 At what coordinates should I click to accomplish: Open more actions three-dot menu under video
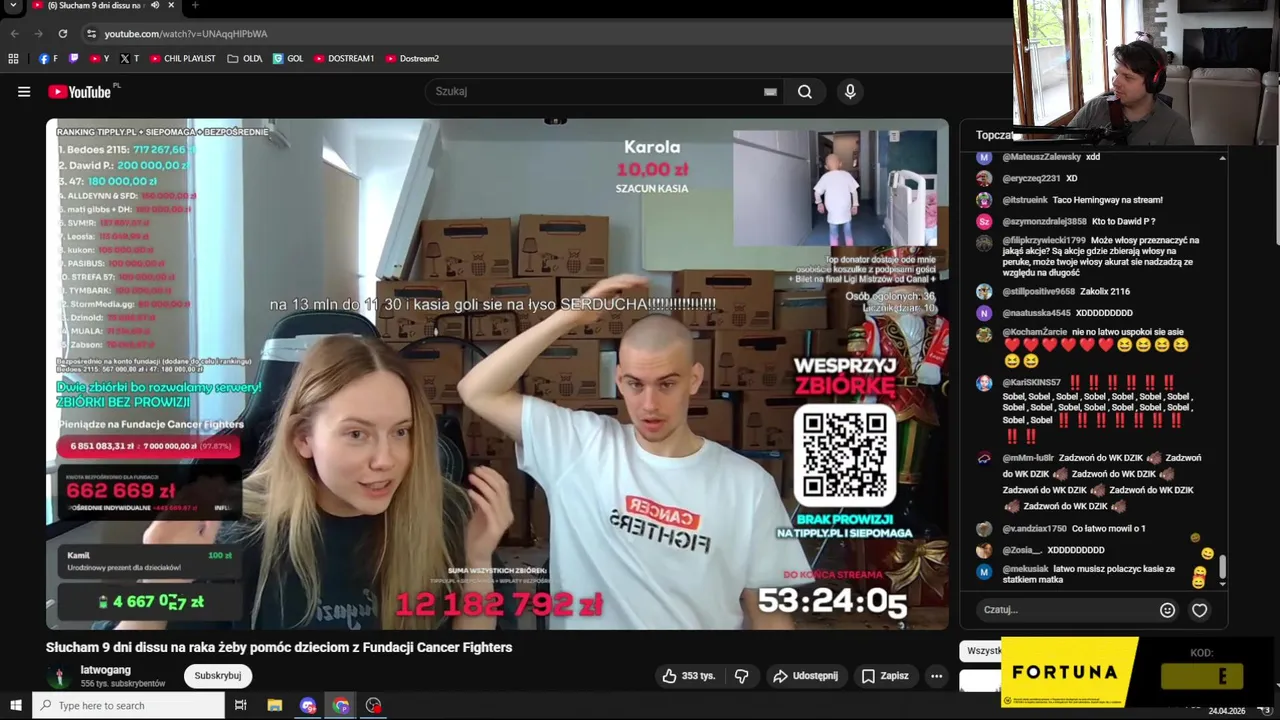tap(936, 676)
